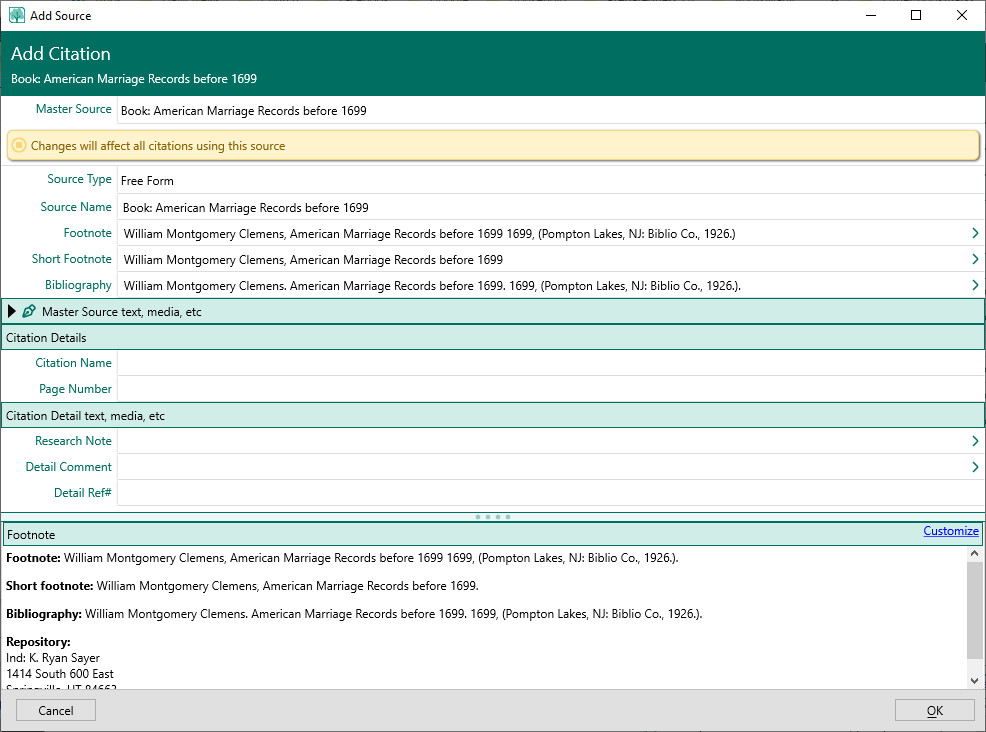
Task: Click into the Citation Name field
Action: pyautogui.click(x=550, y=363)
